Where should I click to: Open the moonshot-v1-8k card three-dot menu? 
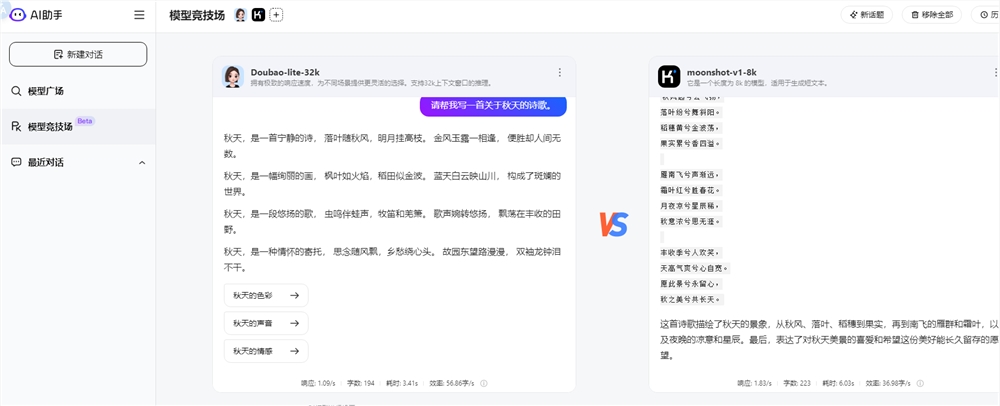click(x=995, y=72)
